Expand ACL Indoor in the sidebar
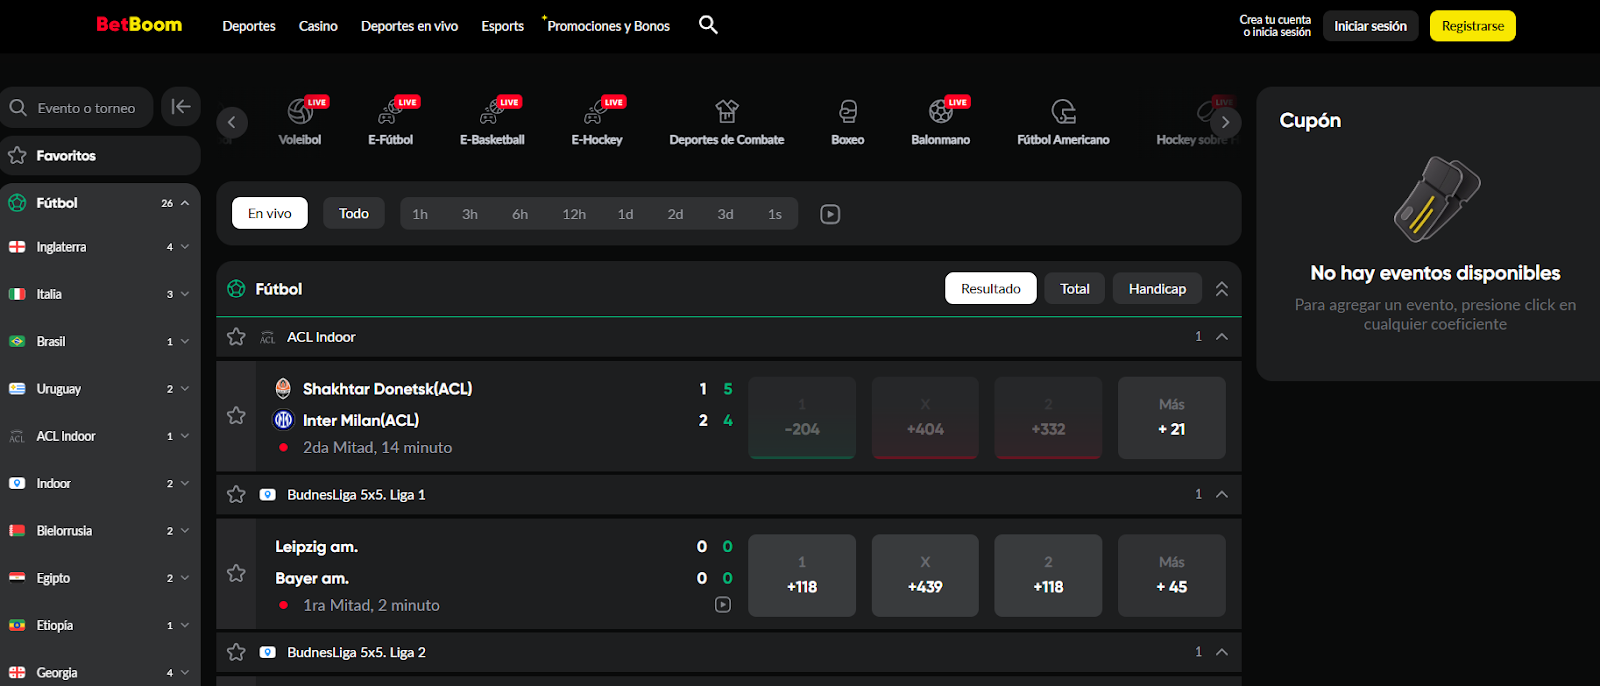The height and width of the screenshot is (686, 1600). click(x=185, y=436)
